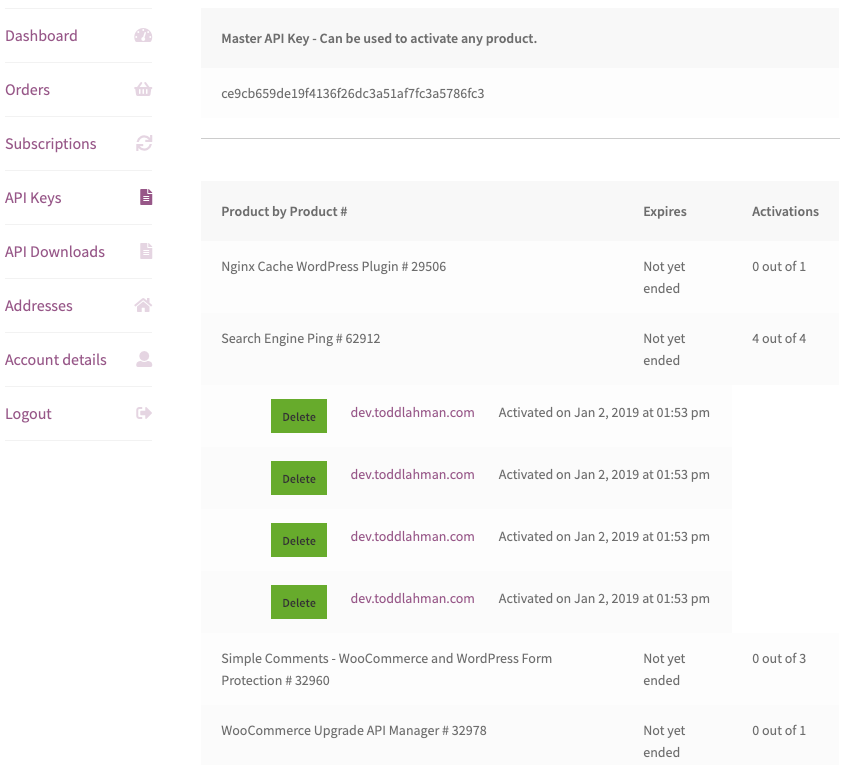Click the Nginx Cache WordPress Plugin row
The width and height of the screenshot is (845, 765).
pos(333,266)
